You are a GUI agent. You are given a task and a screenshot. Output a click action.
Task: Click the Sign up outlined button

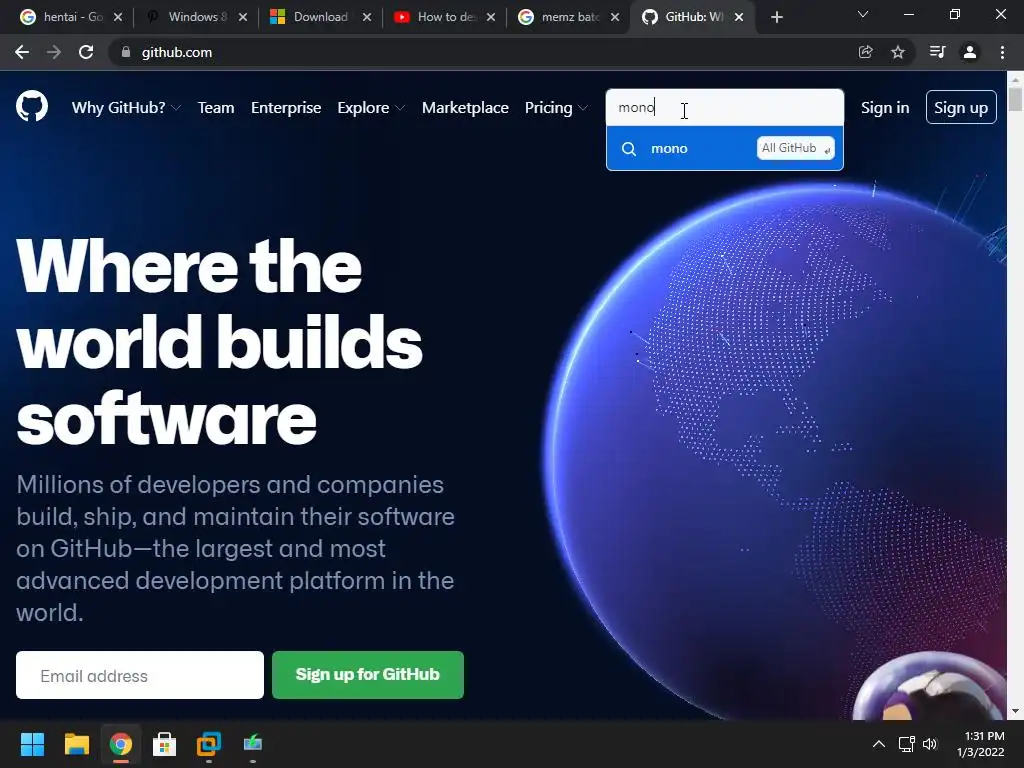click(x=961, y=107)
